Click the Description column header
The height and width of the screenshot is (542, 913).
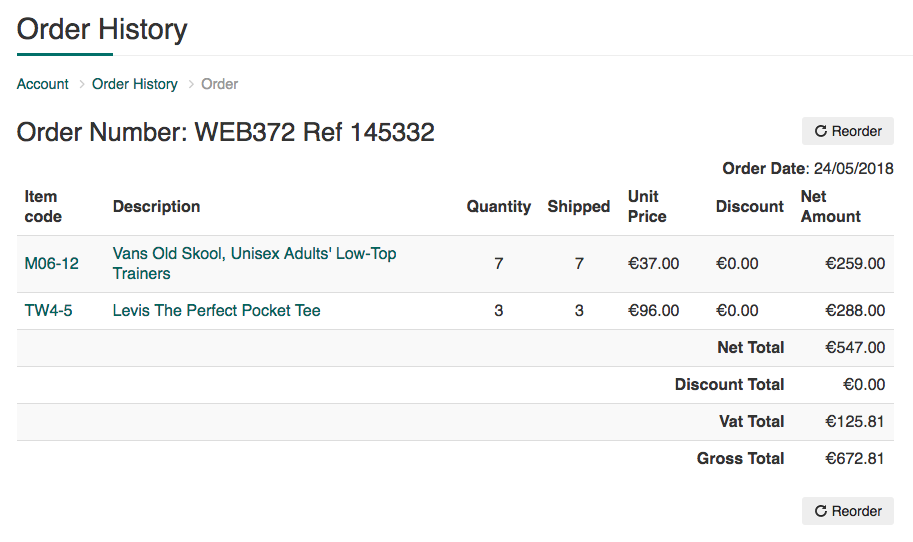tap(156, 207)
